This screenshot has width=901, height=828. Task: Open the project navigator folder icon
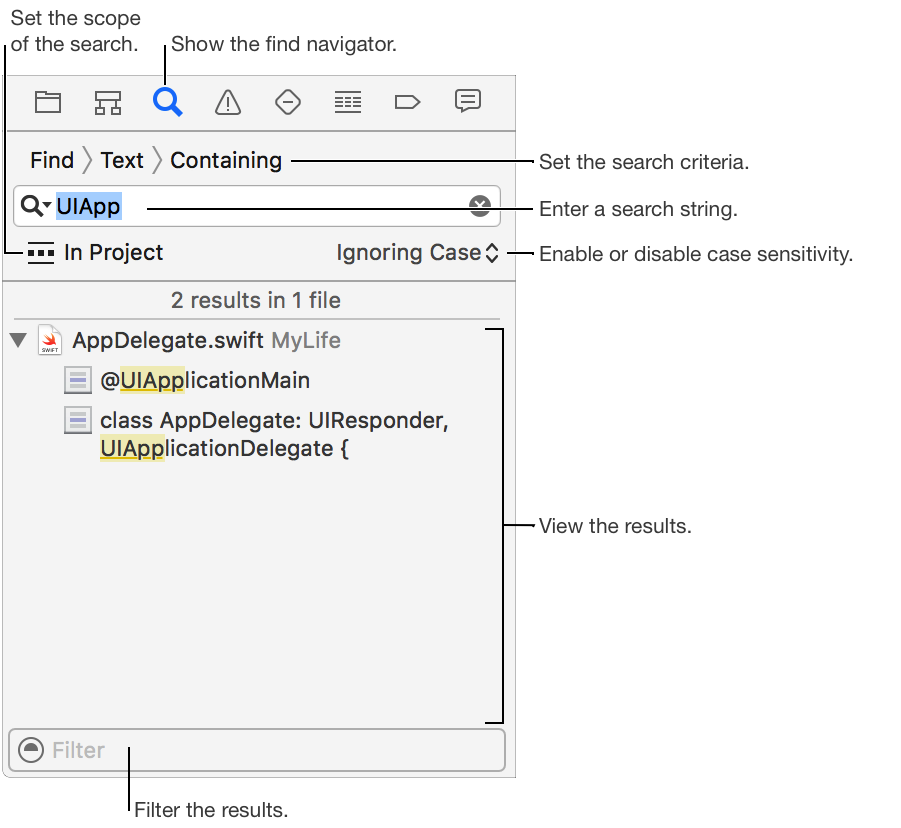pyautogui.click(x=48, y=101)
